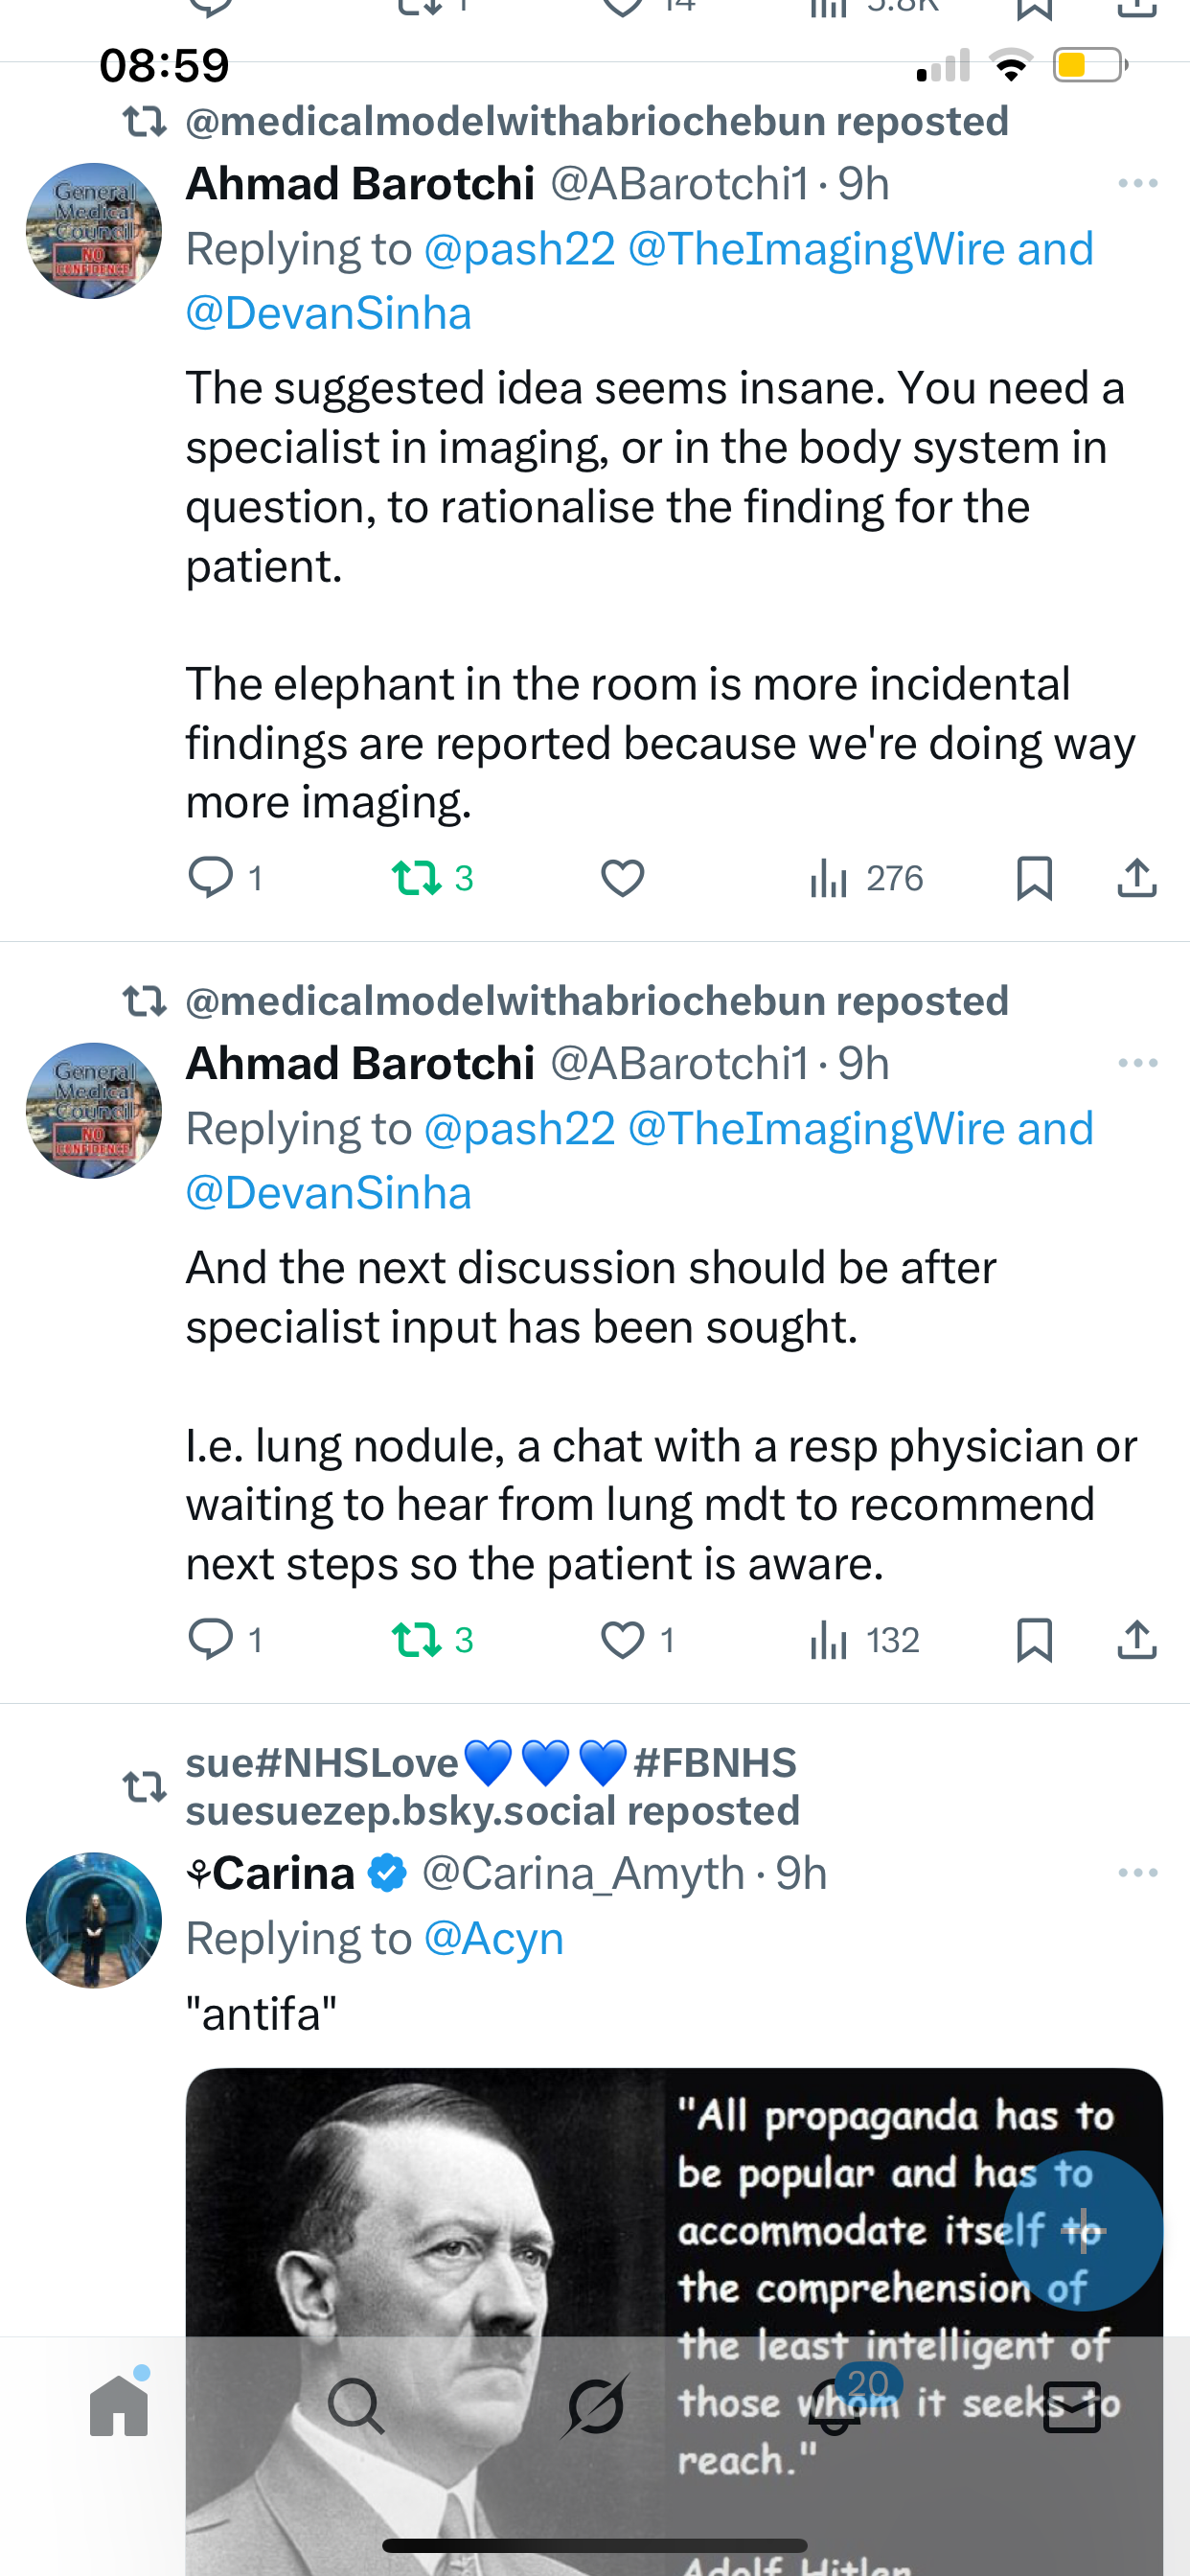
Task: Open the Home tab
Action: click(x=119, y=2406)
